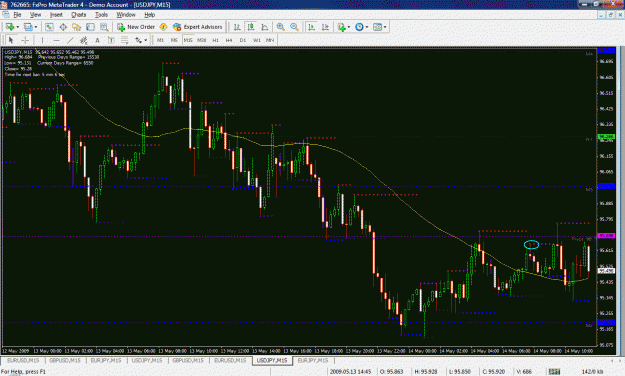This screenshot has height=376, width=625.
Task: Open the Indicators list icon
Action: point(341,27)
